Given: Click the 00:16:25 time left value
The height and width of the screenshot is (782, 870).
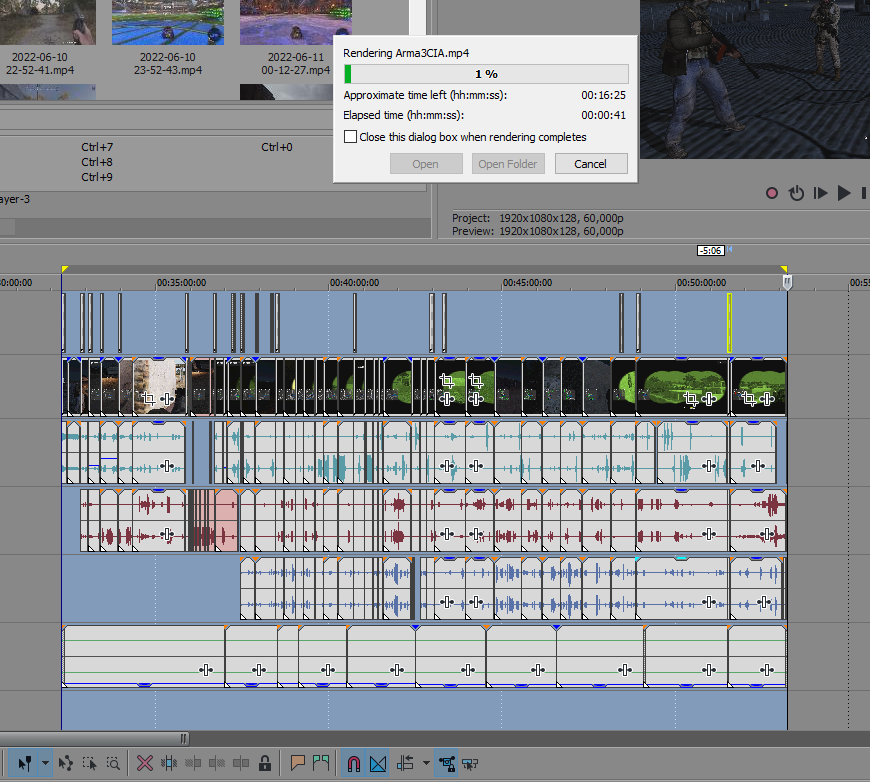Looking at the screenshot, I should click(x=604, y=95).
